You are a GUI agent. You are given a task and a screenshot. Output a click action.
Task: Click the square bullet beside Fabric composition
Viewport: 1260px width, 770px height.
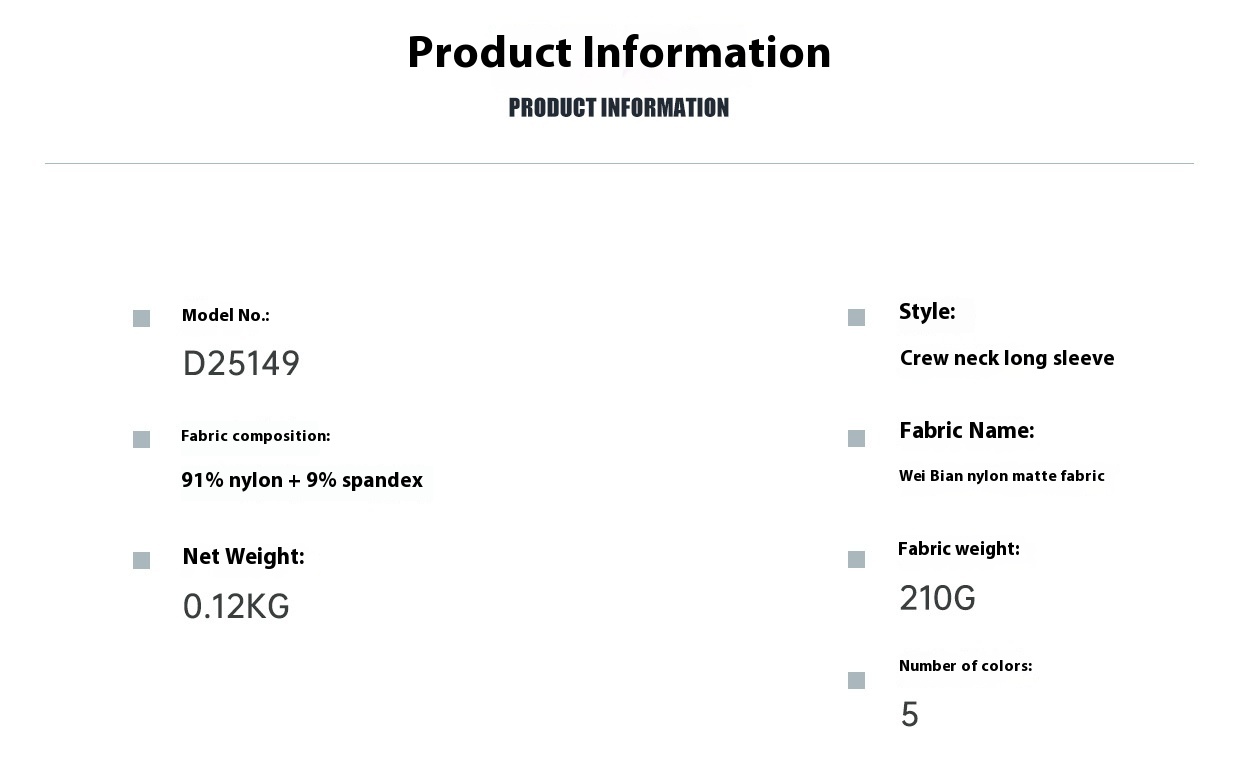[x=141, y=440]
